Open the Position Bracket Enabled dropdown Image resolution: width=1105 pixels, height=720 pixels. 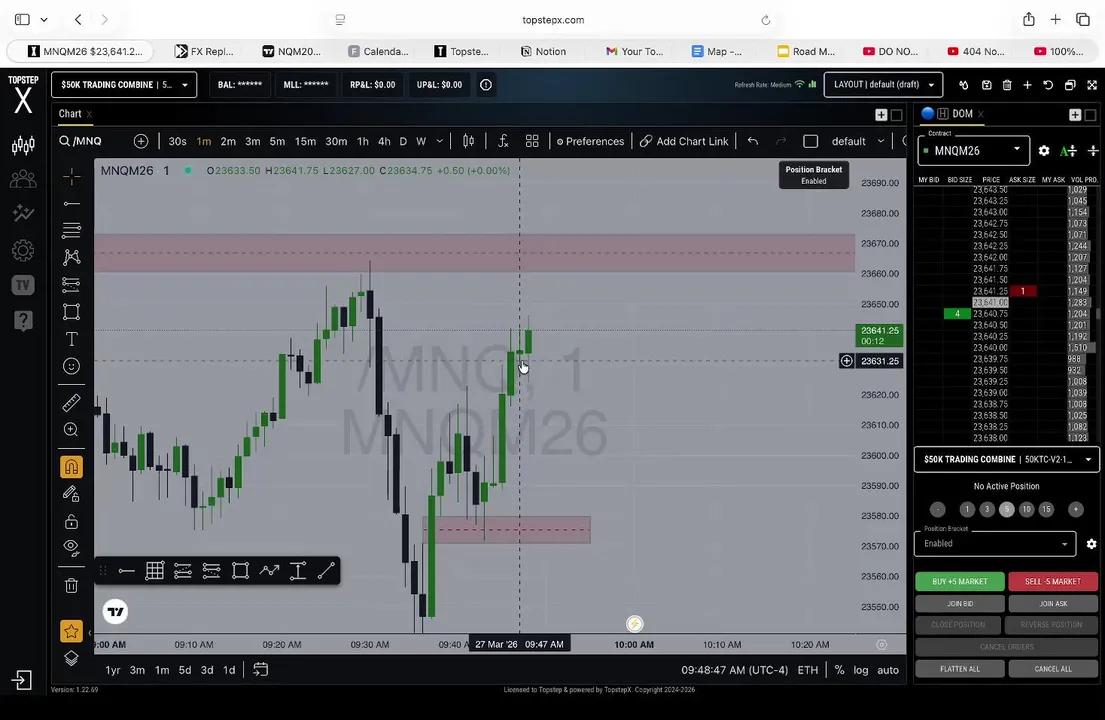[994, 544]
